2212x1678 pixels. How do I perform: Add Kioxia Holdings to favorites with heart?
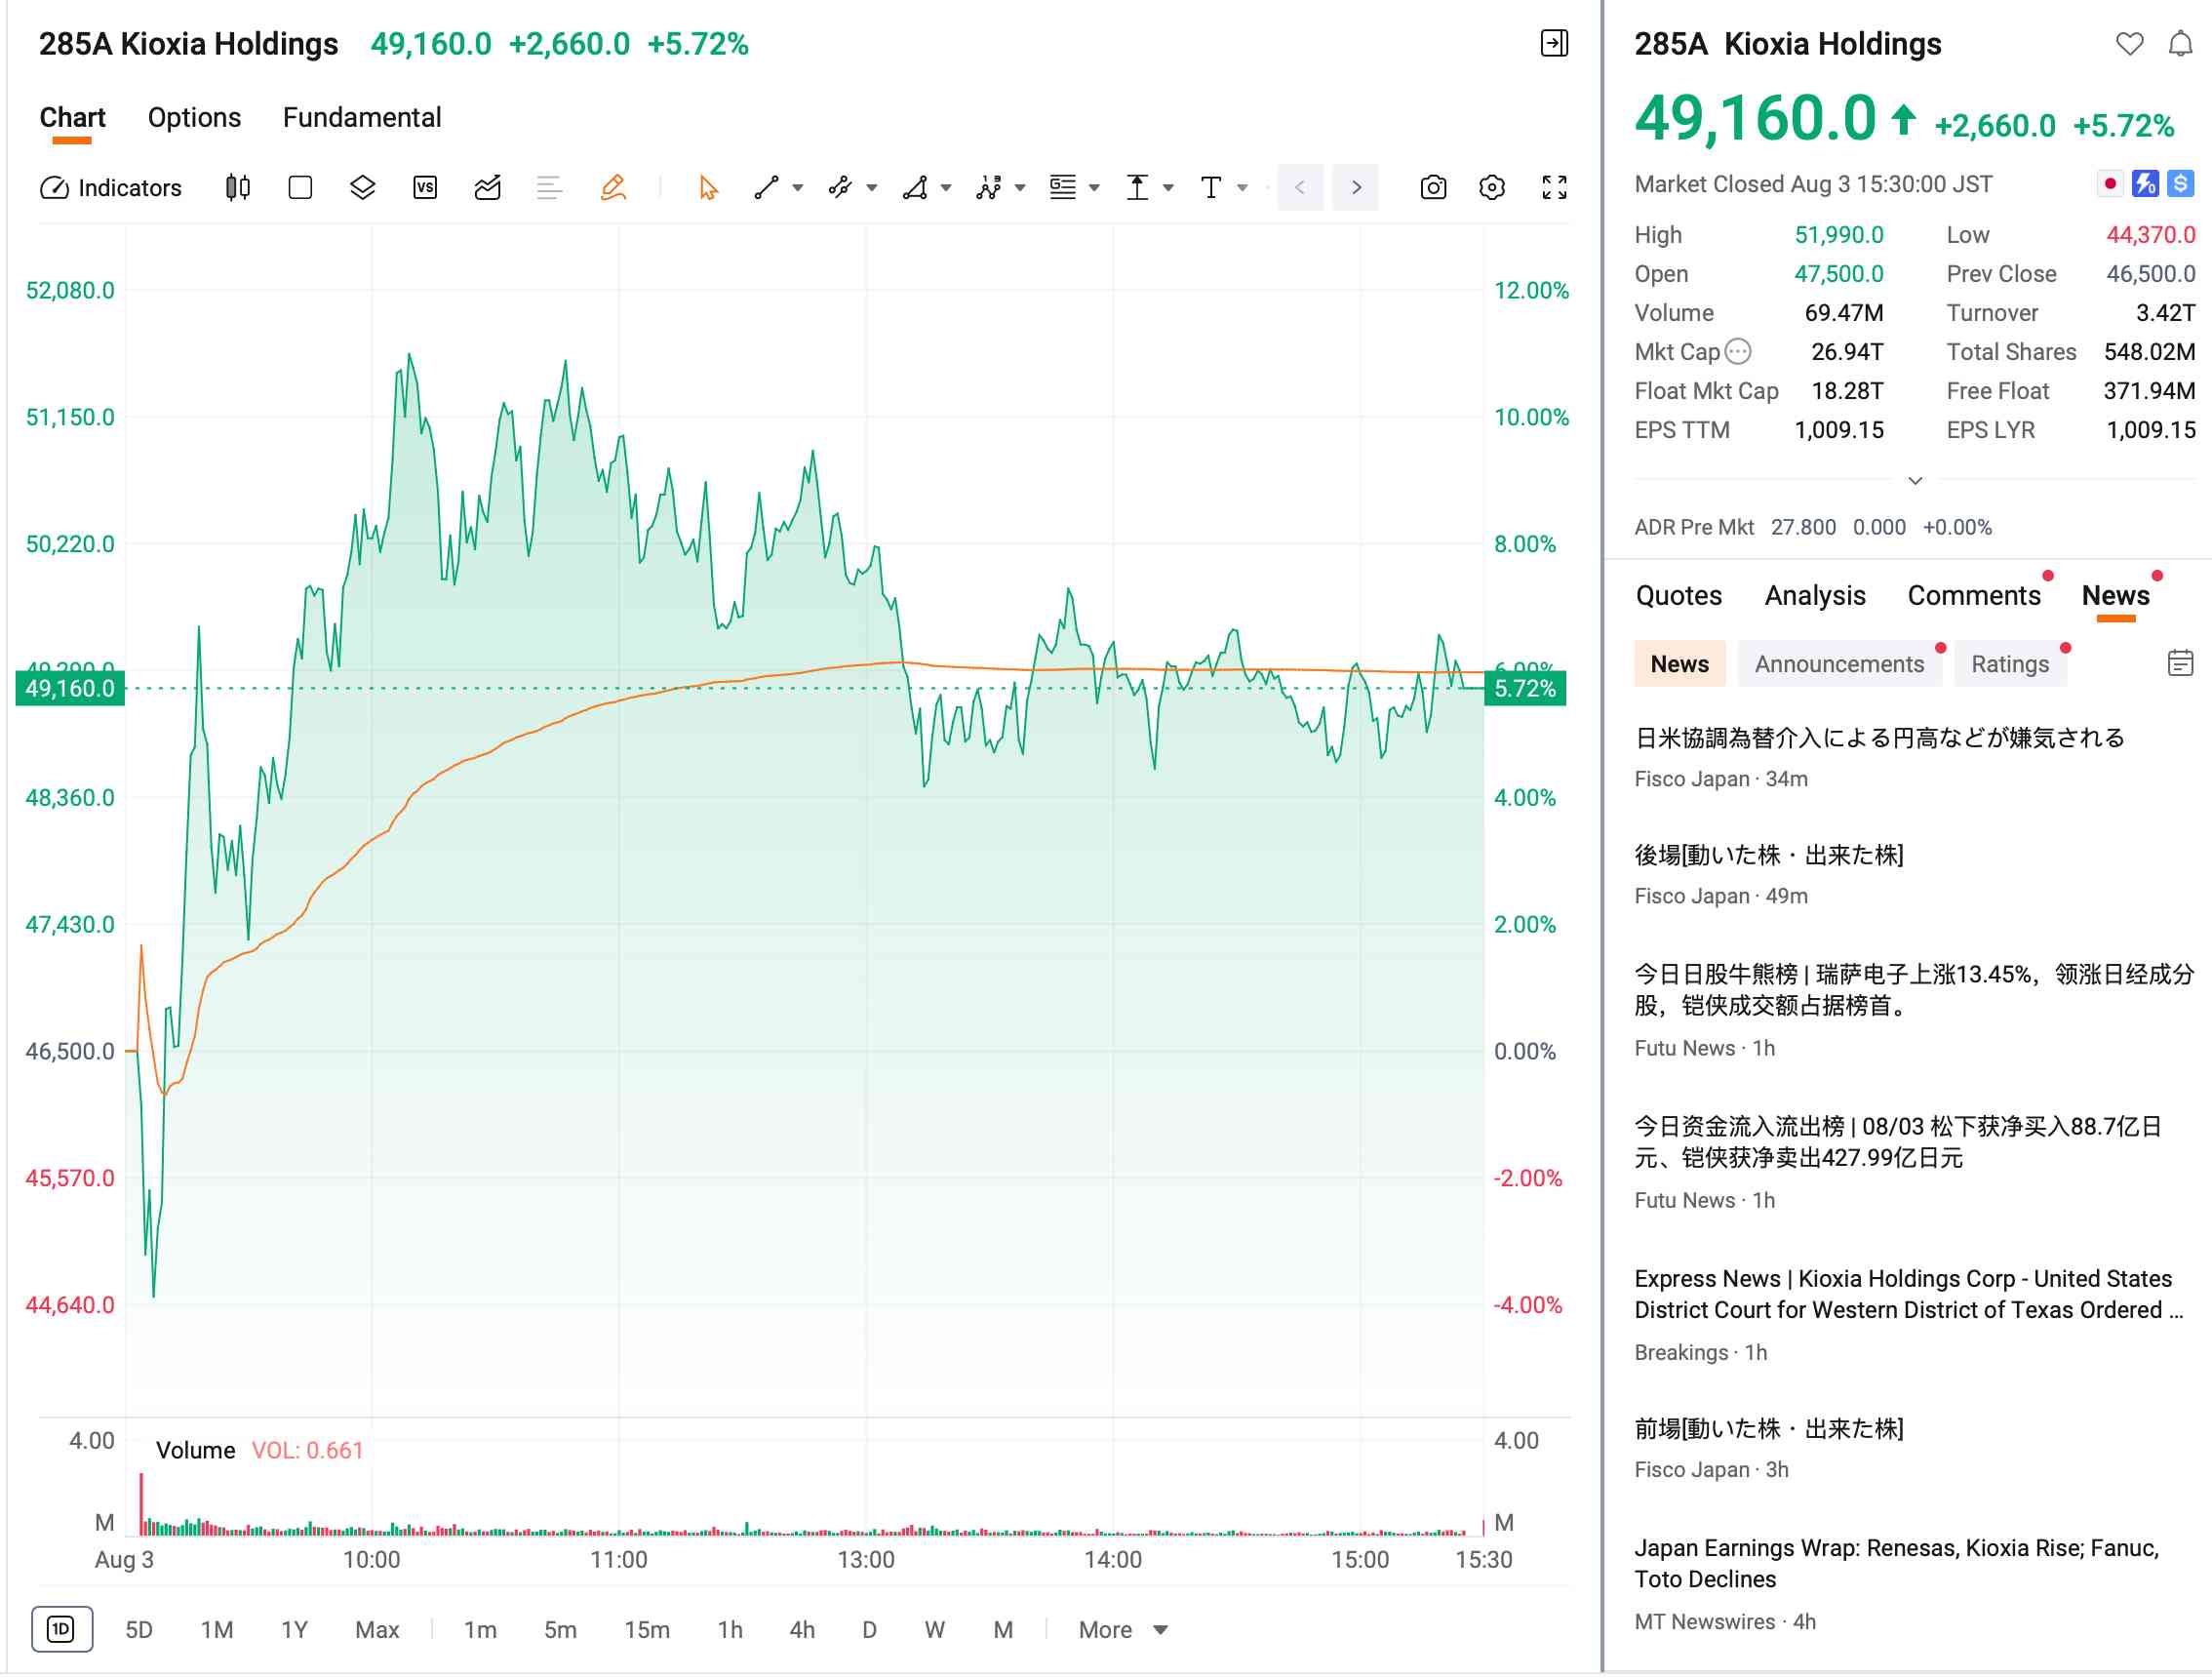point(2129,44)
